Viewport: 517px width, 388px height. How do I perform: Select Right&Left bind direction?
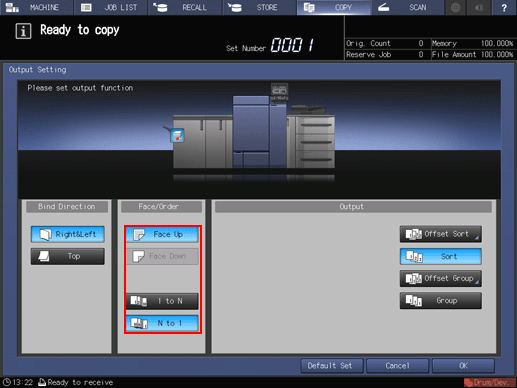tap(68, 234)
